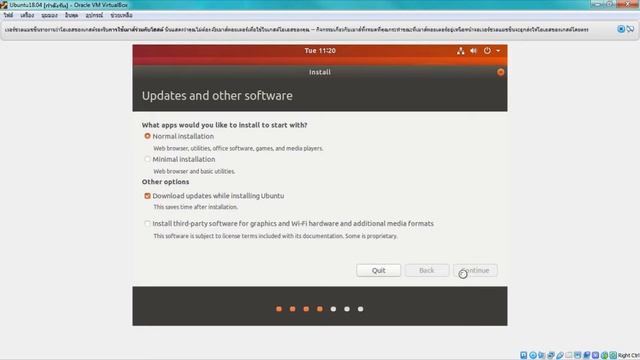The height and width of the screenshot is (360, 640).
Task: Open the Tue 11:20 clock menu
Action: point(320,51)
